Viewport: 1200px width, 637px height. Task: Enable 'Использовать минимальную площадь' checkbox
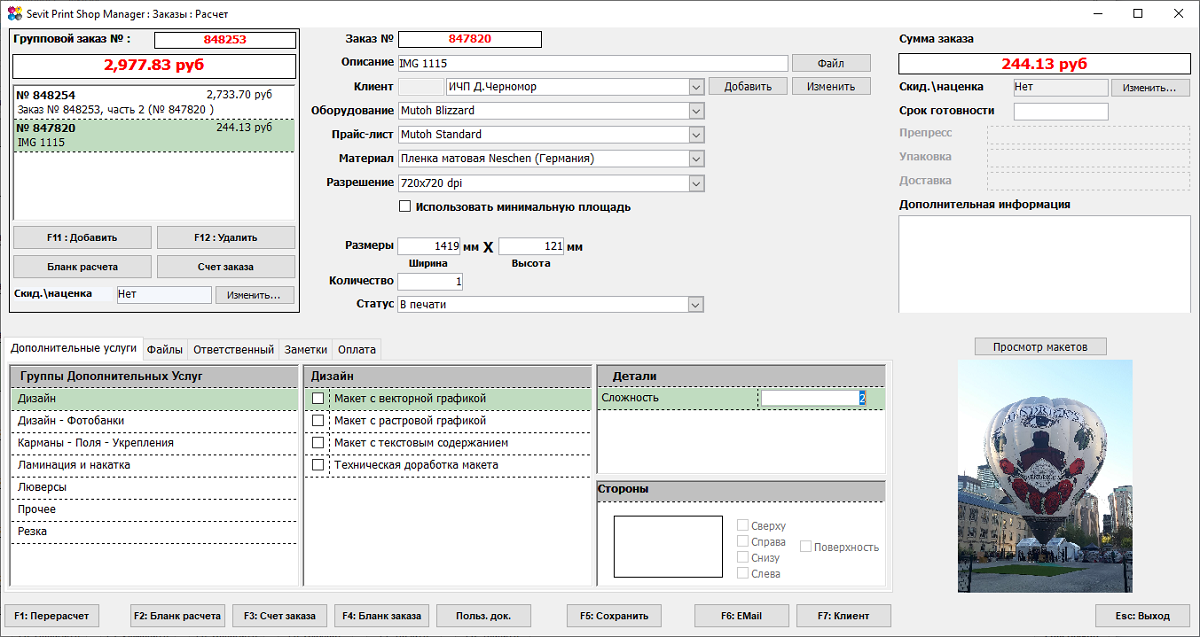click(x=405, y=207)
